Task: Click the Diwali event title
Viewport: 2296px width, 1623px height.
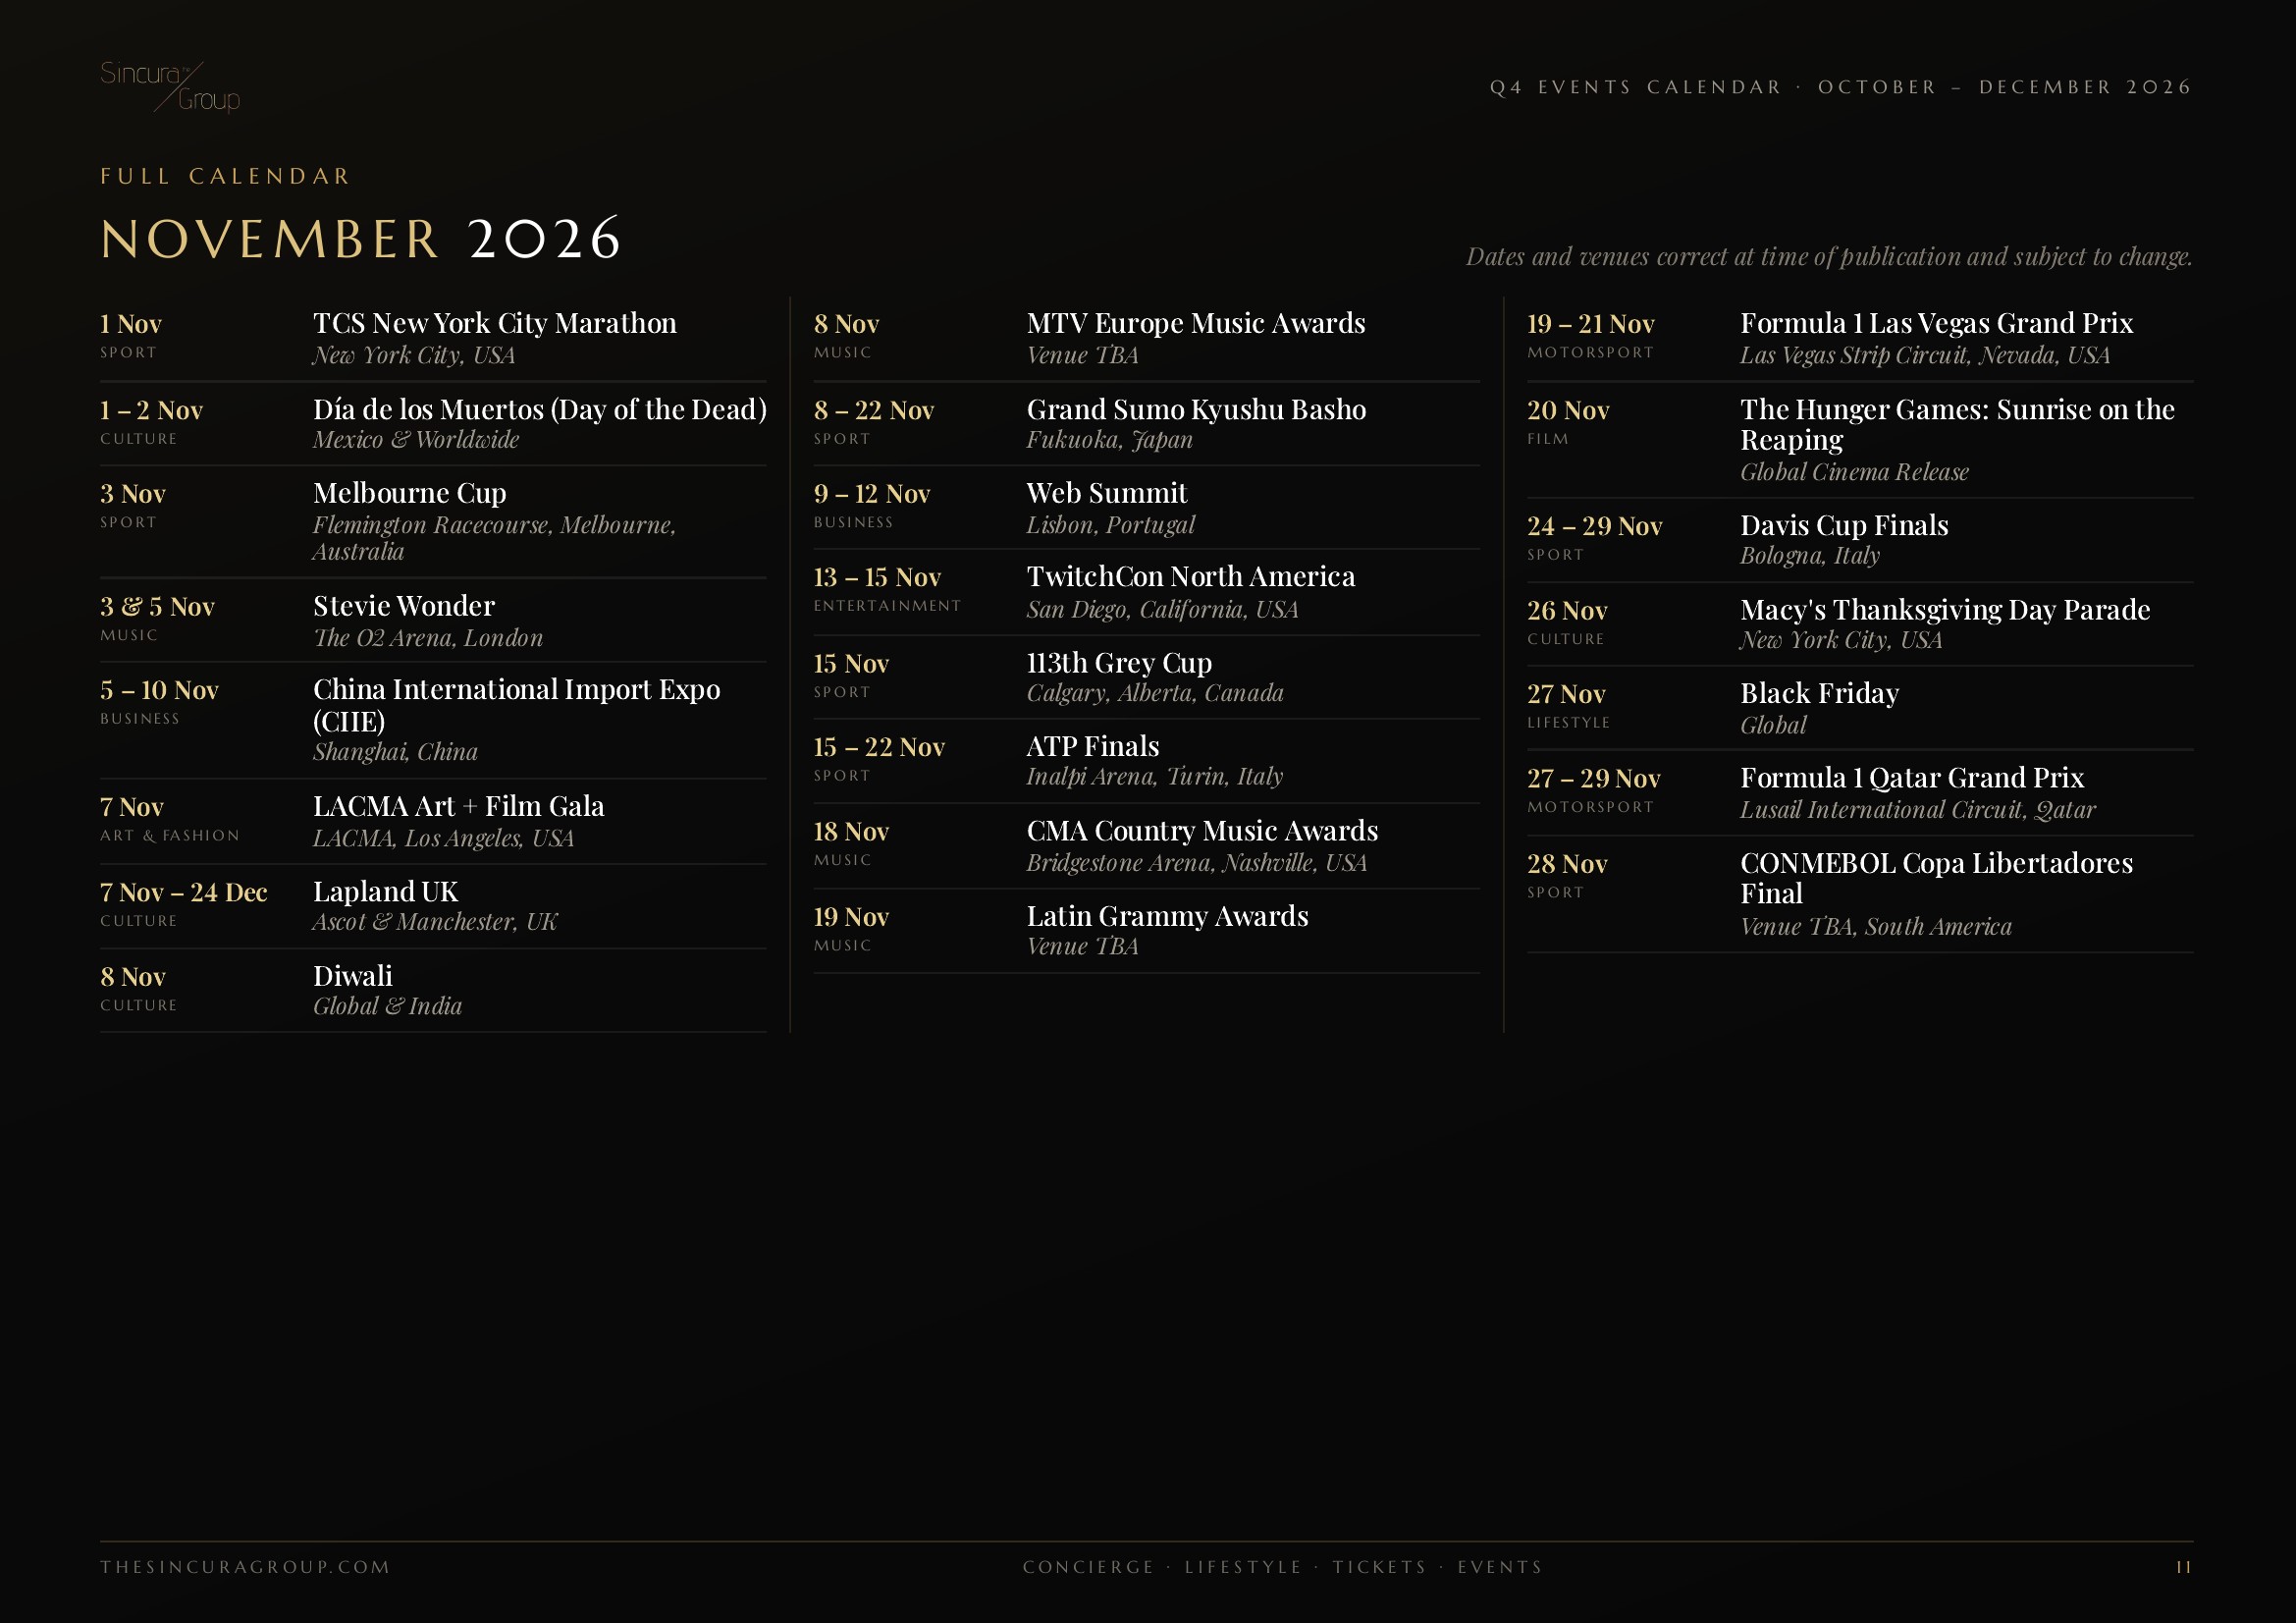Action: coord(352,976)
